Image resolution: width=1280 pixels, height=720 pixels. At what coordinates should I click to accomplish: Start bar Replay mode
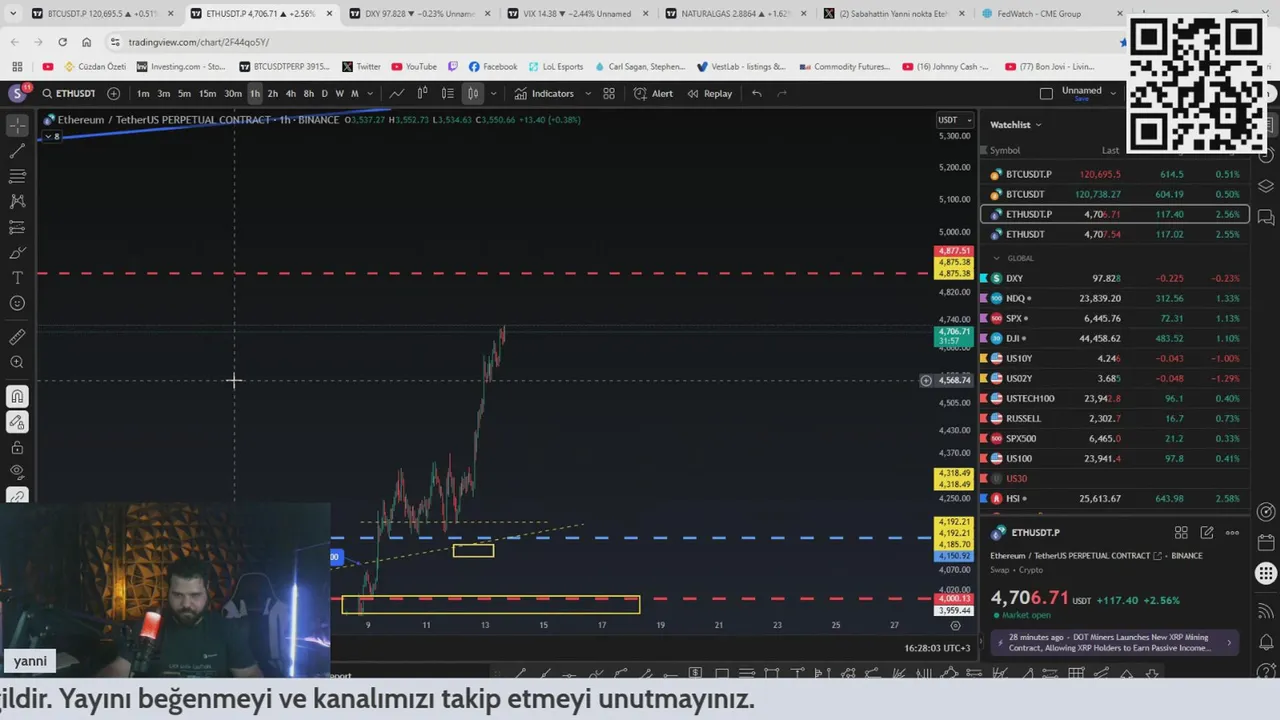(709, 93)
